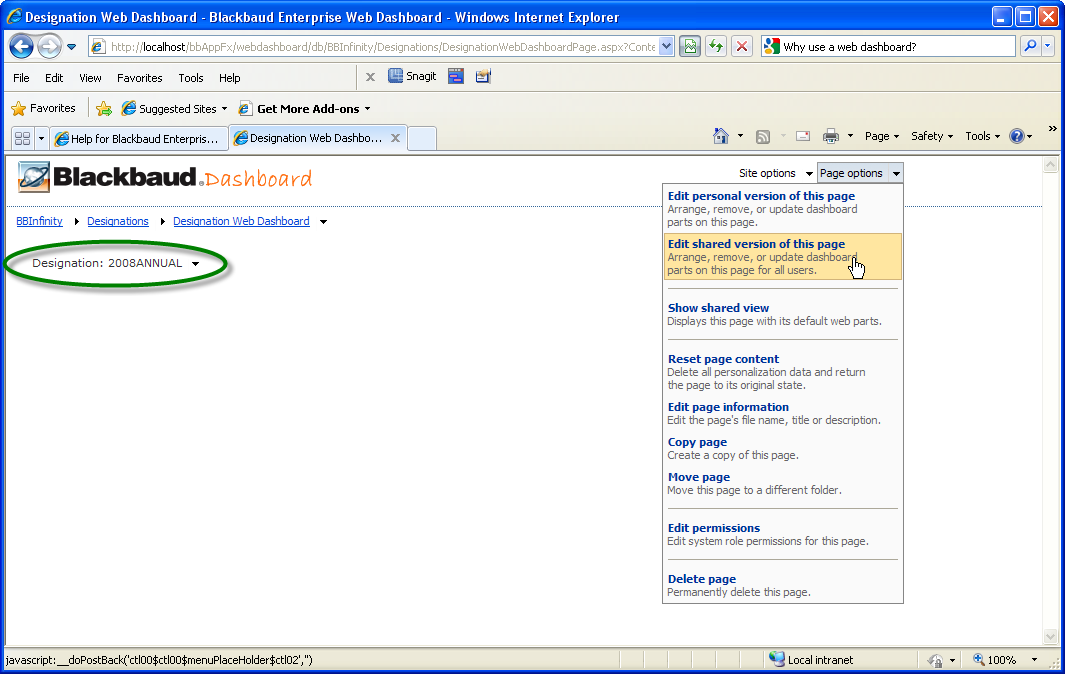Click the Blackbaud Dashboard logo
This screenshot has height=674, width=1065.
pyautogui.click(x=164, y=177)
